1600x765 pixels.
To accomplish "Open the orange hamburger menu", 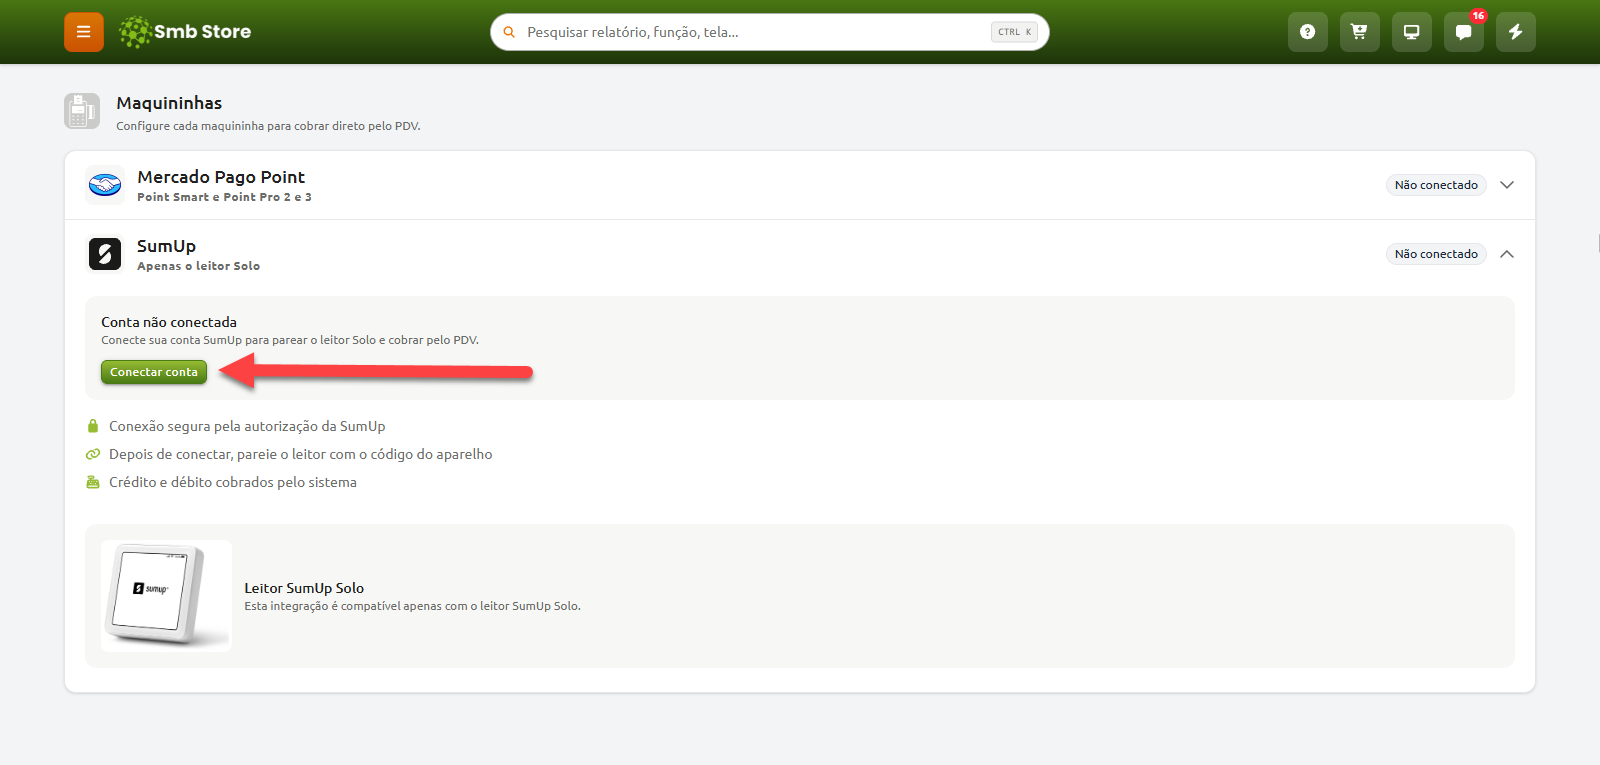I will (84, 32).
